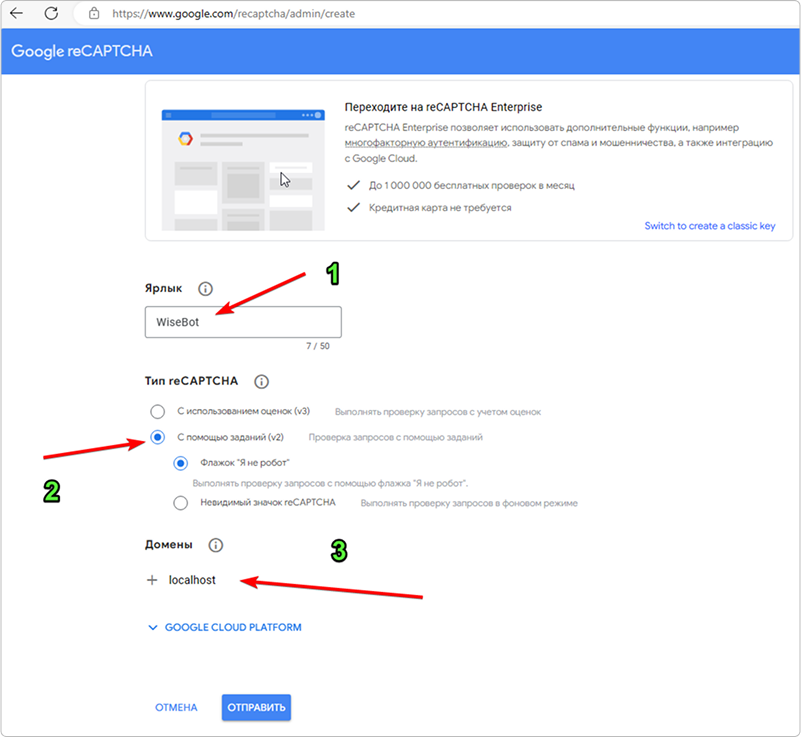This screenshot has width=801, height=737.
Task: Go back with the browser back arrow
Action: (18, 15)
